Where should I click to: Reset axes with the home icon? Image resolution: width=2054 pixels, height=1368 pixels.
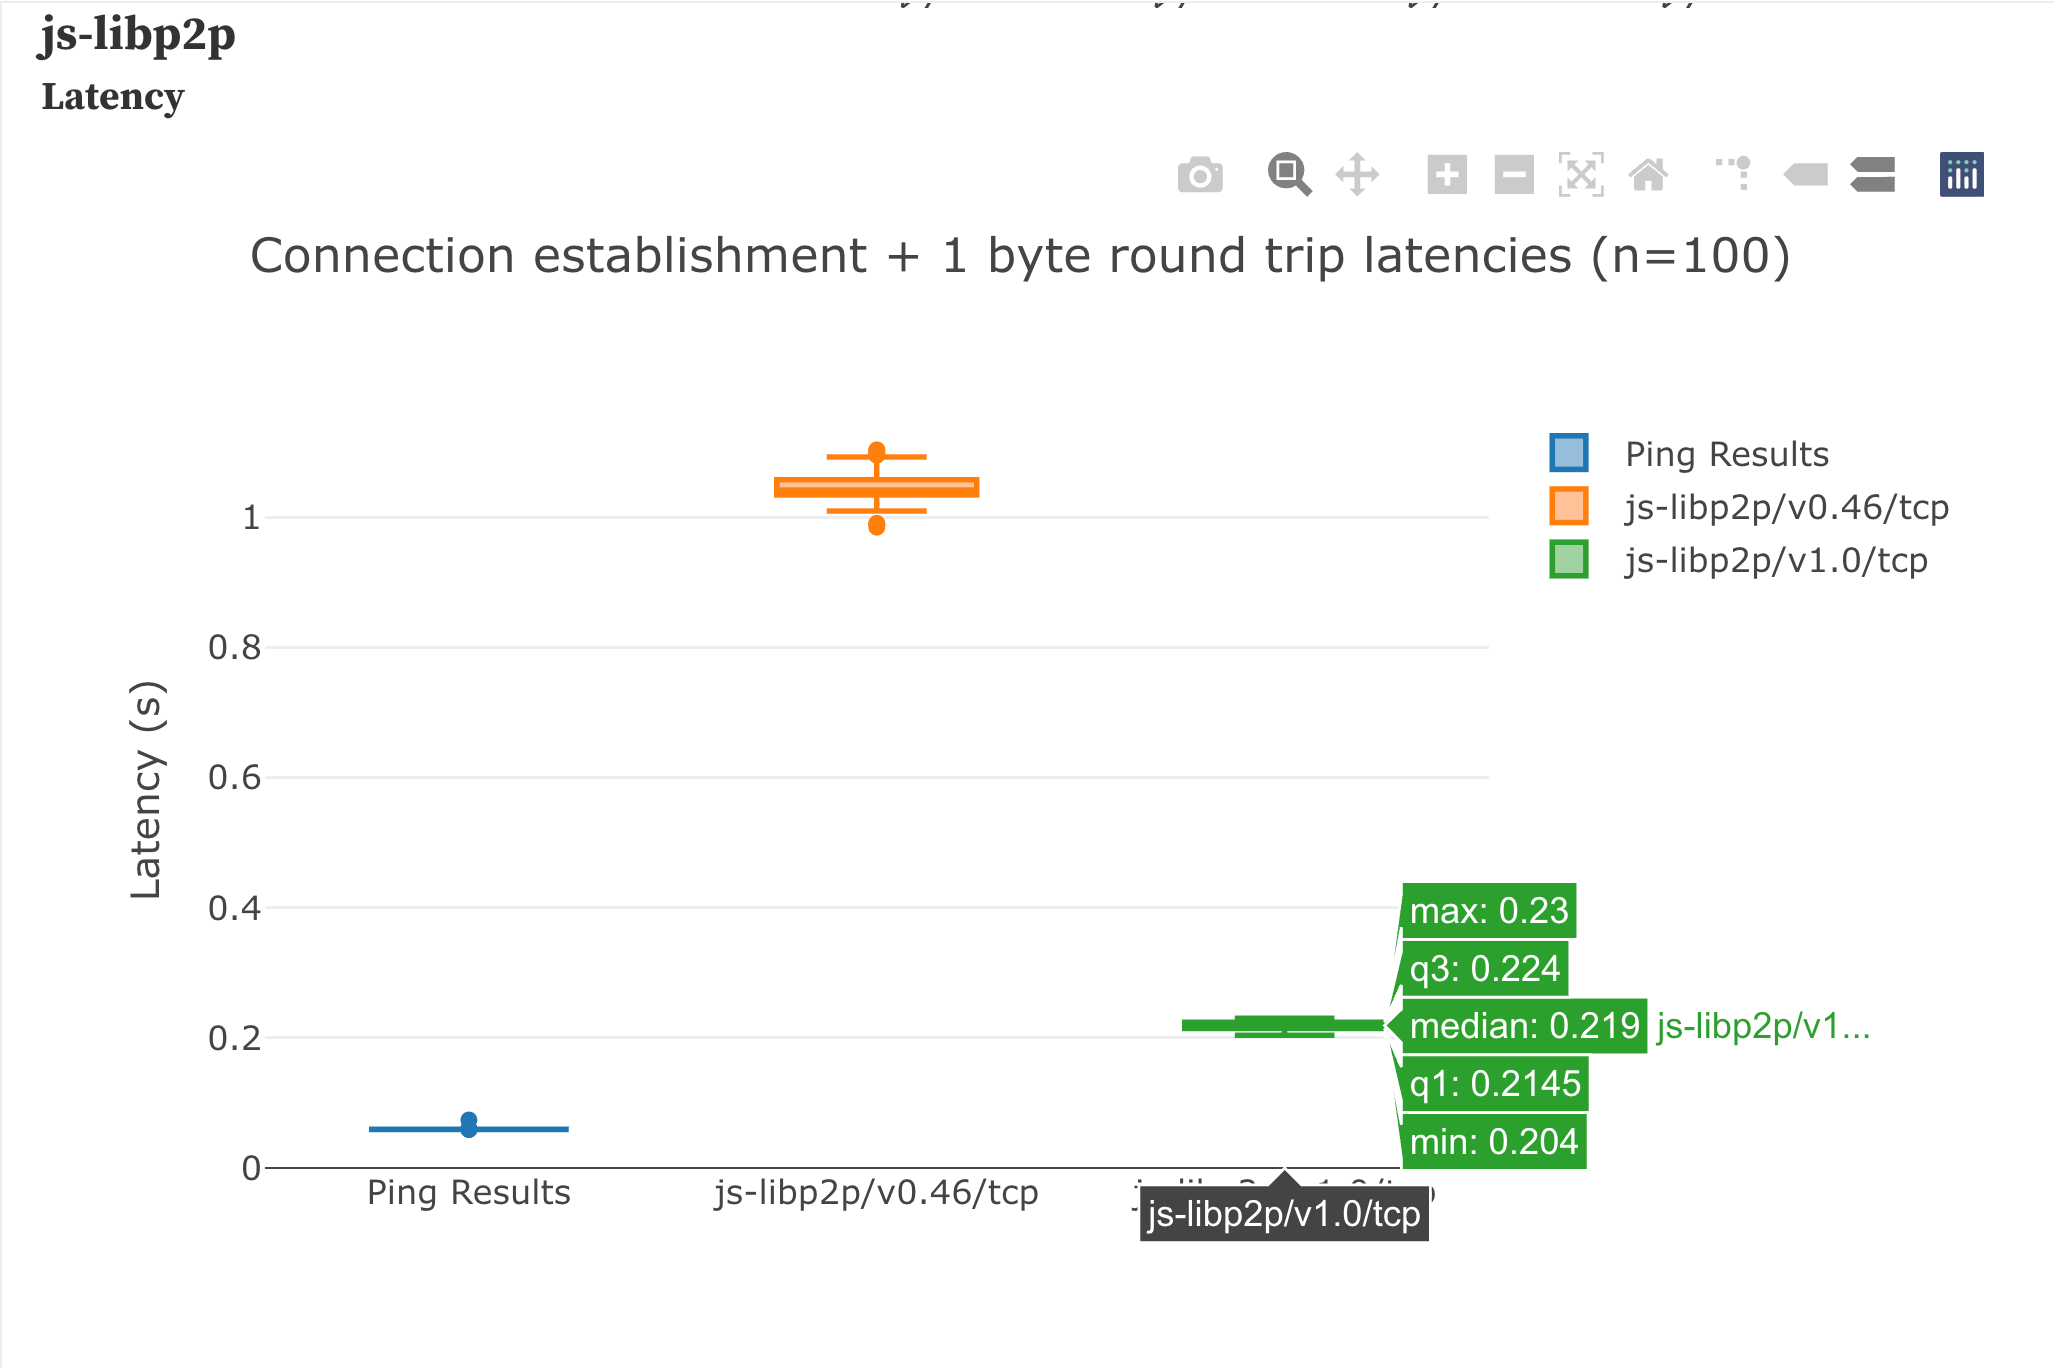tap(1648, 174)
